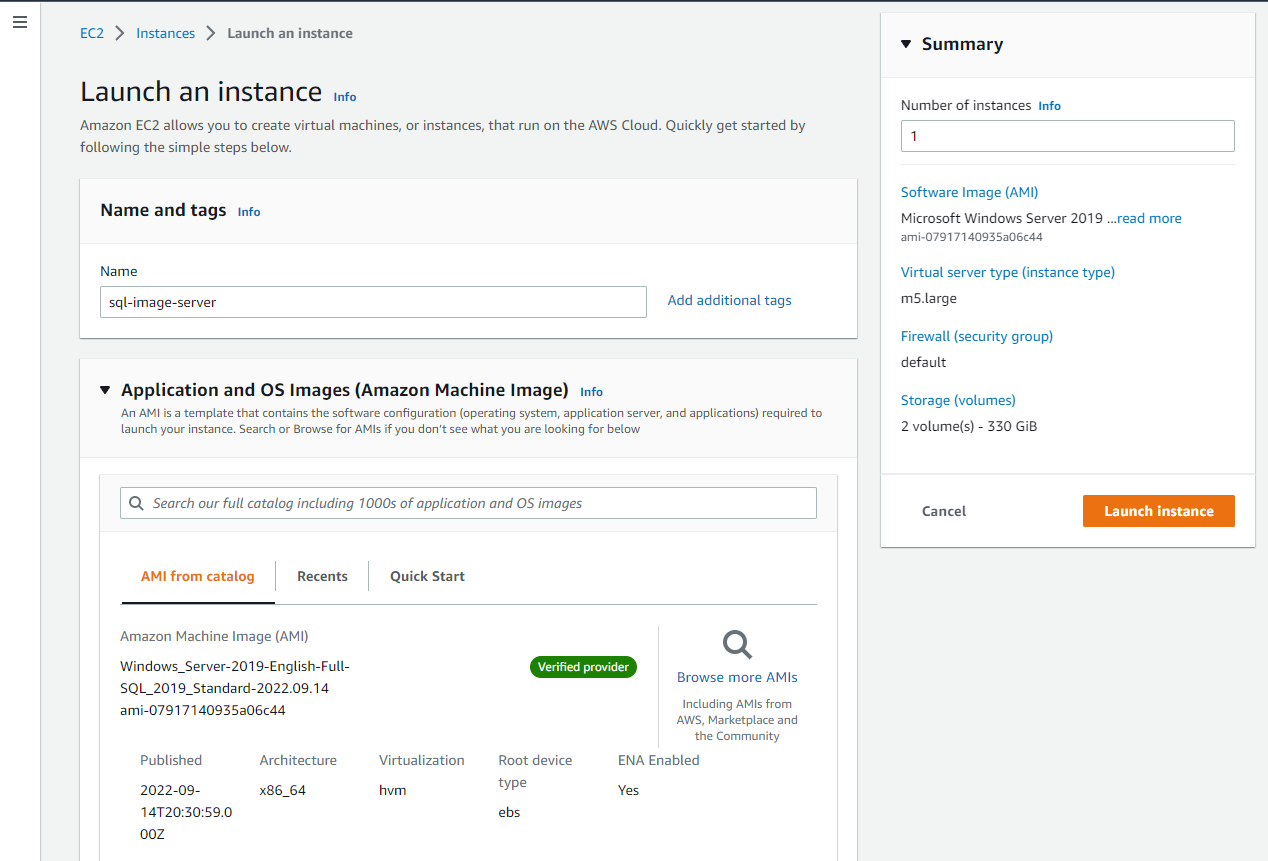Click the hvm virtualization value
This screenshot has height=861, width=1268.
coord(393,790)
